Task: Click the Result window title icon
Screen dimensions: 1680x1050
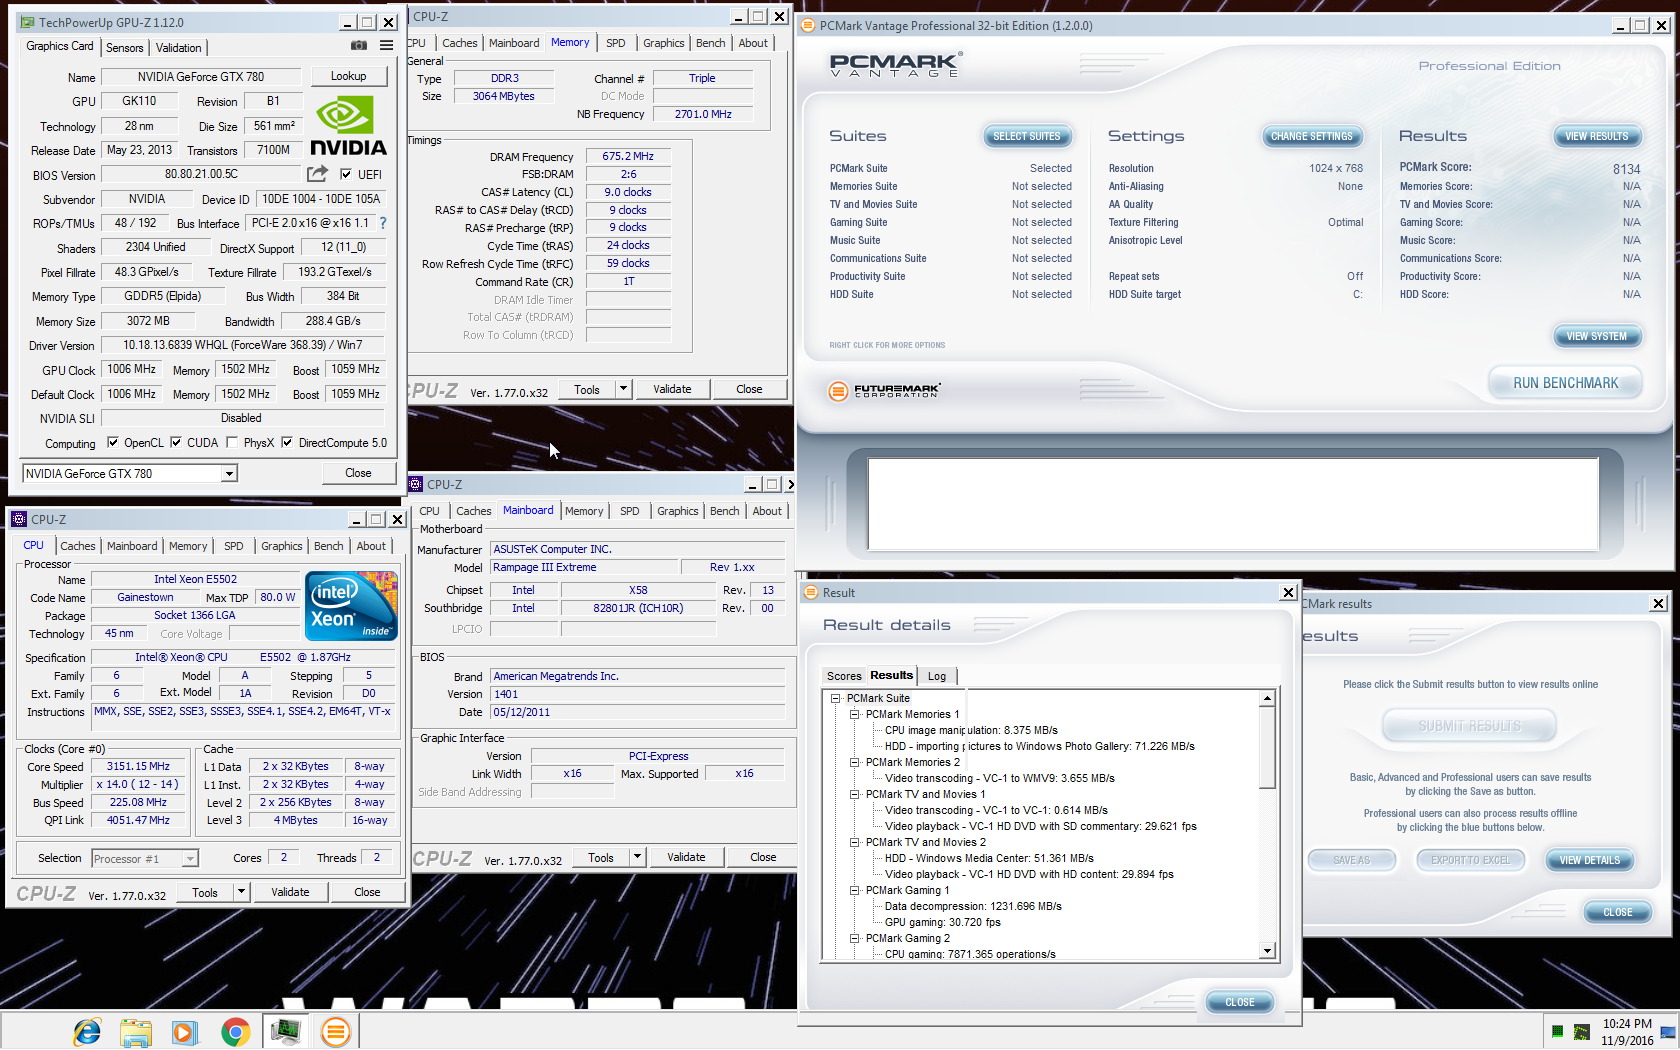Action: 811,592
